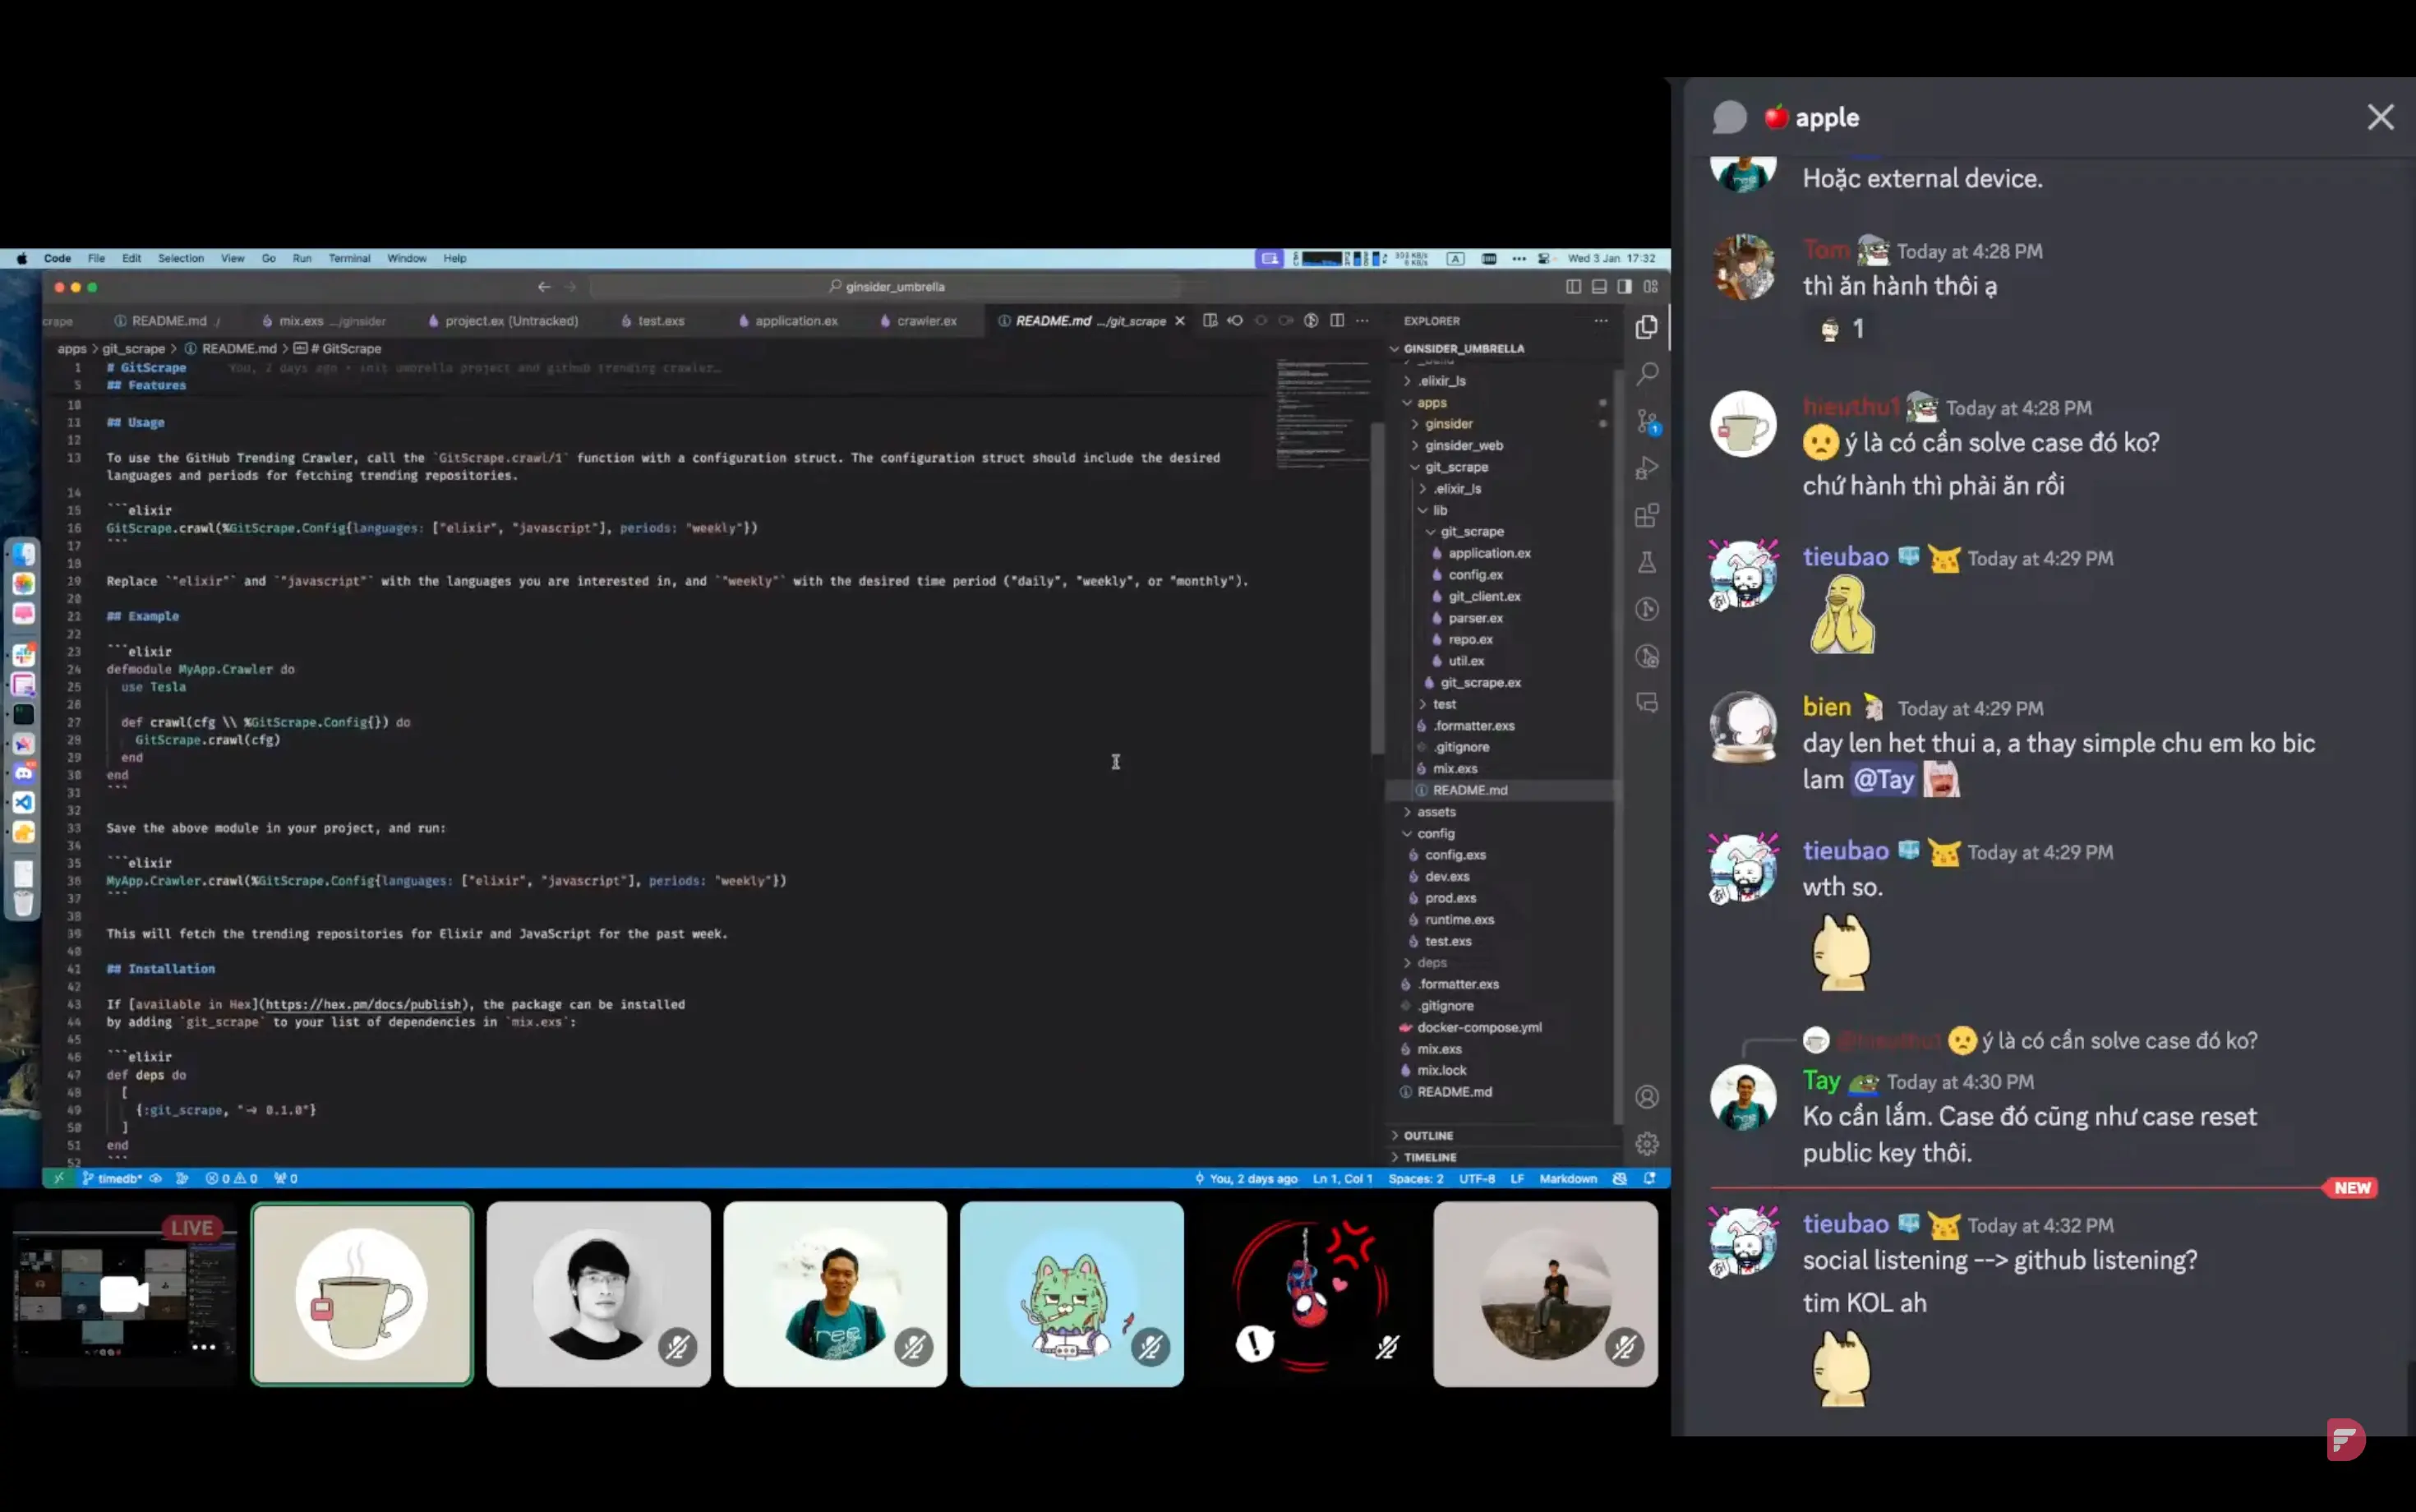Click the timedb branch in status bar
This screenshot has width=2416, height=1512.
(113, 1178)
